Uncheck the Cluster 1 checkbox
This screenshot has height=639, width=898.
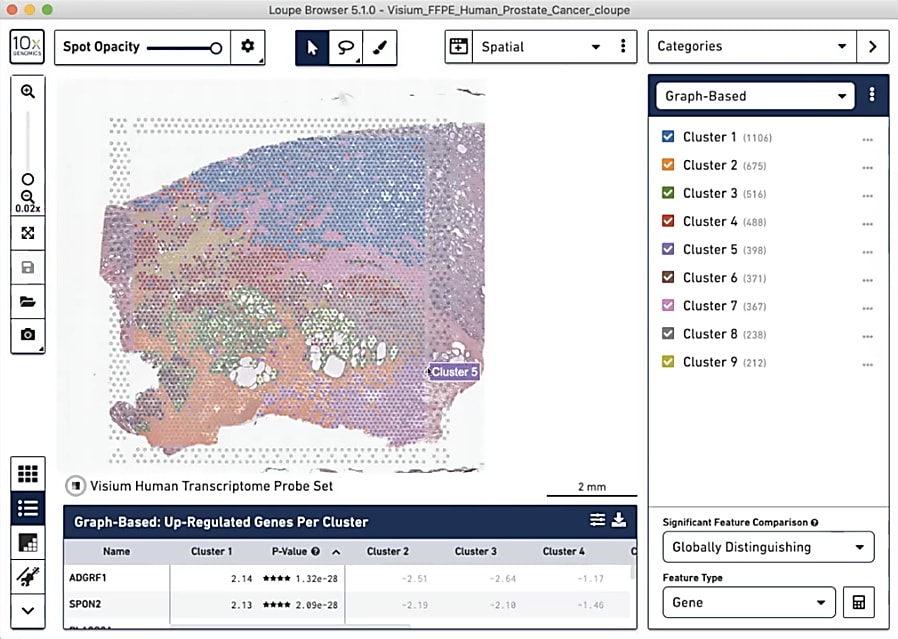pos(669,137)
